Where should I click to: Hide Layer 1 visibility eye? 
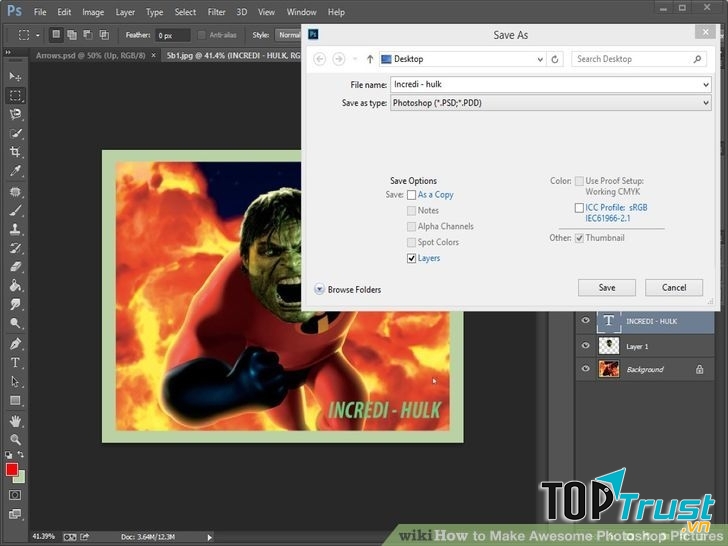point(585,345)
